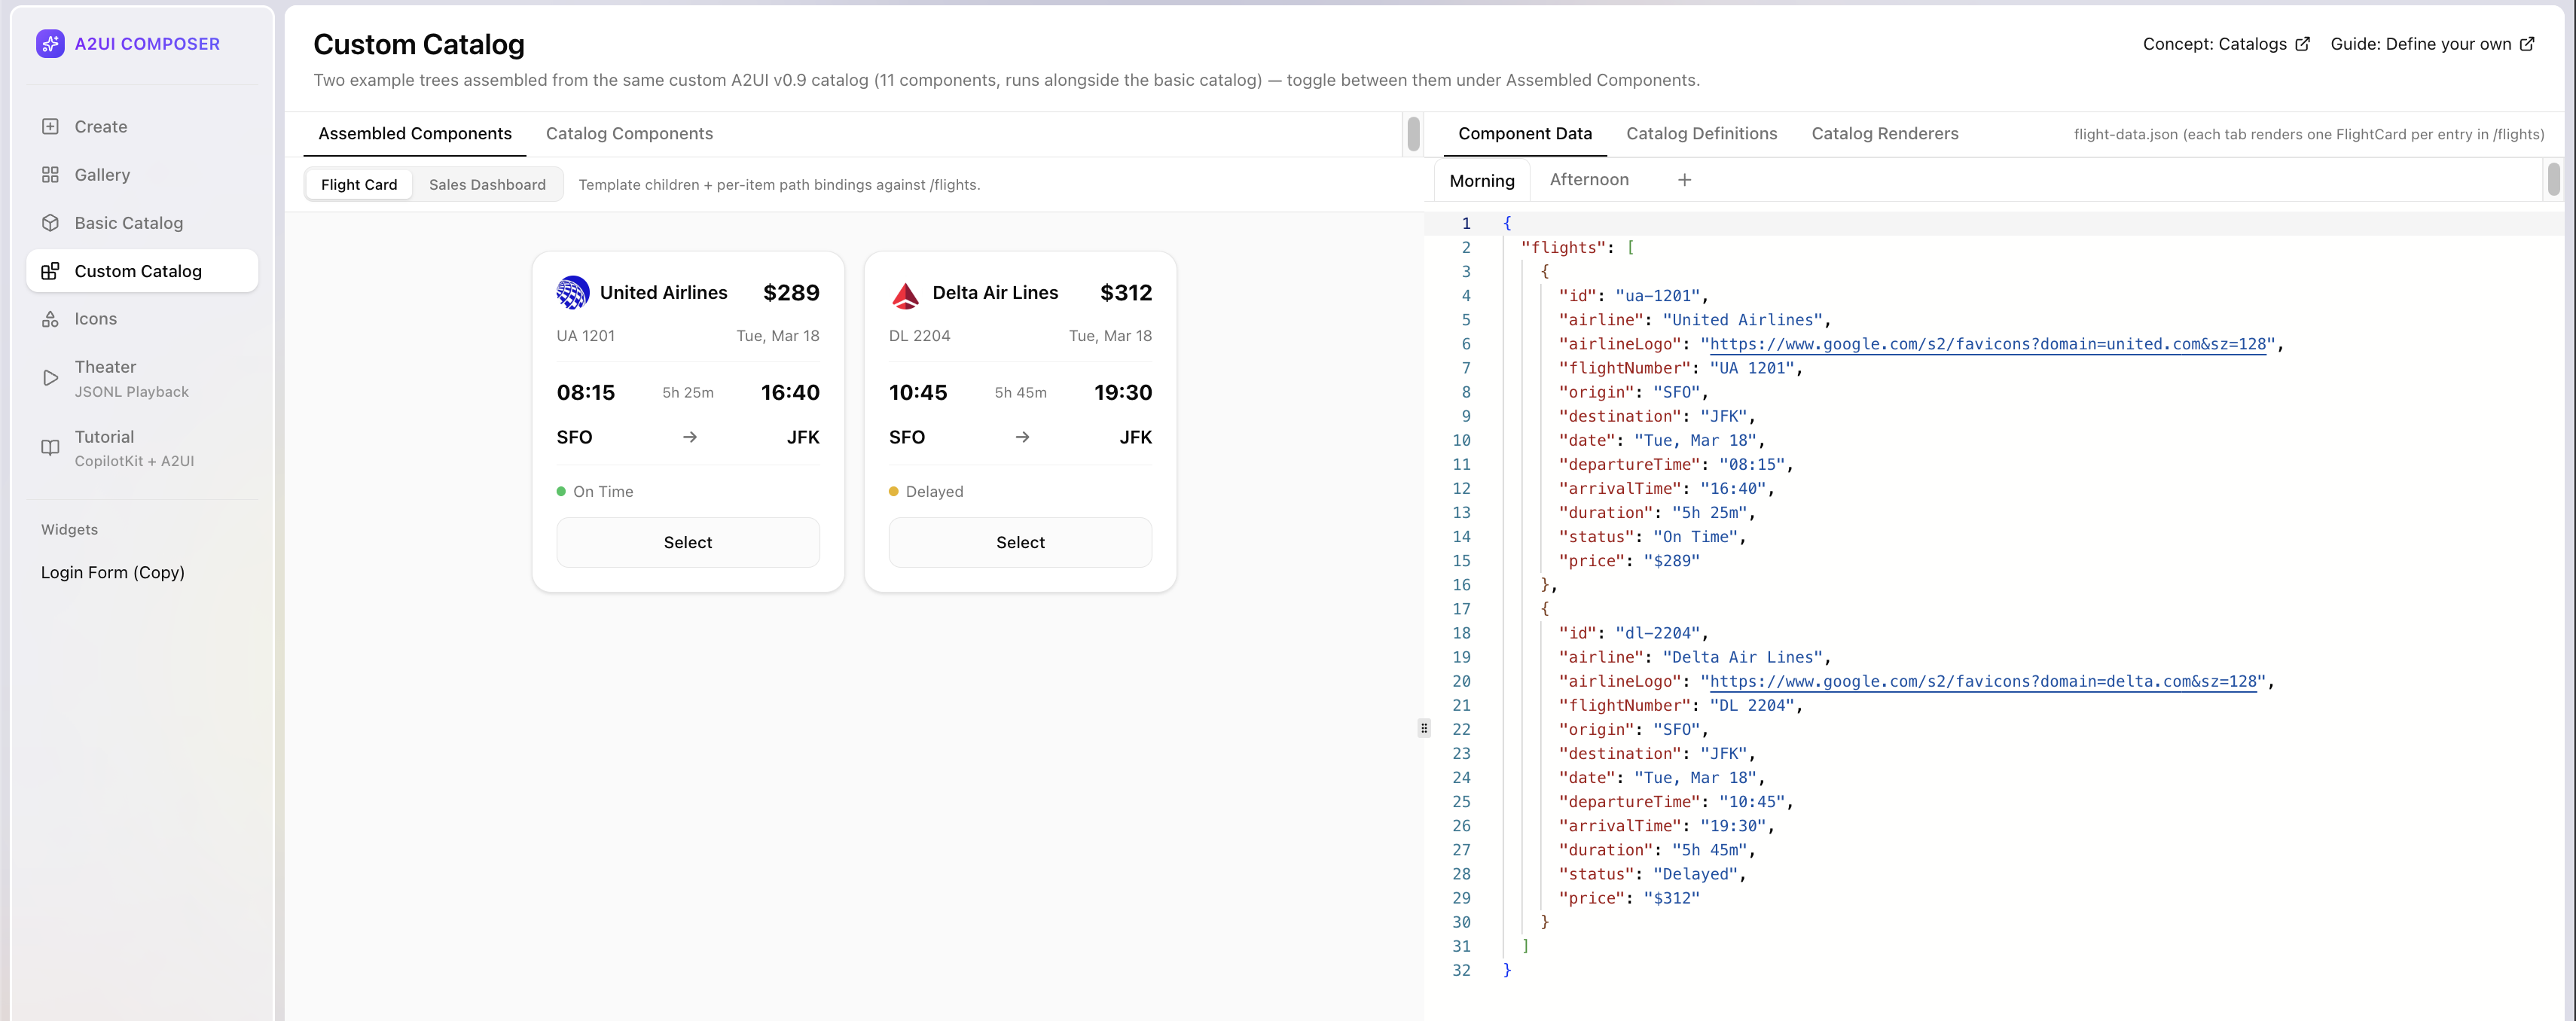Open the Login Form (Copy) widget
The width and height of the screenshot is (2576, 1021).
(x=113, y=573)
